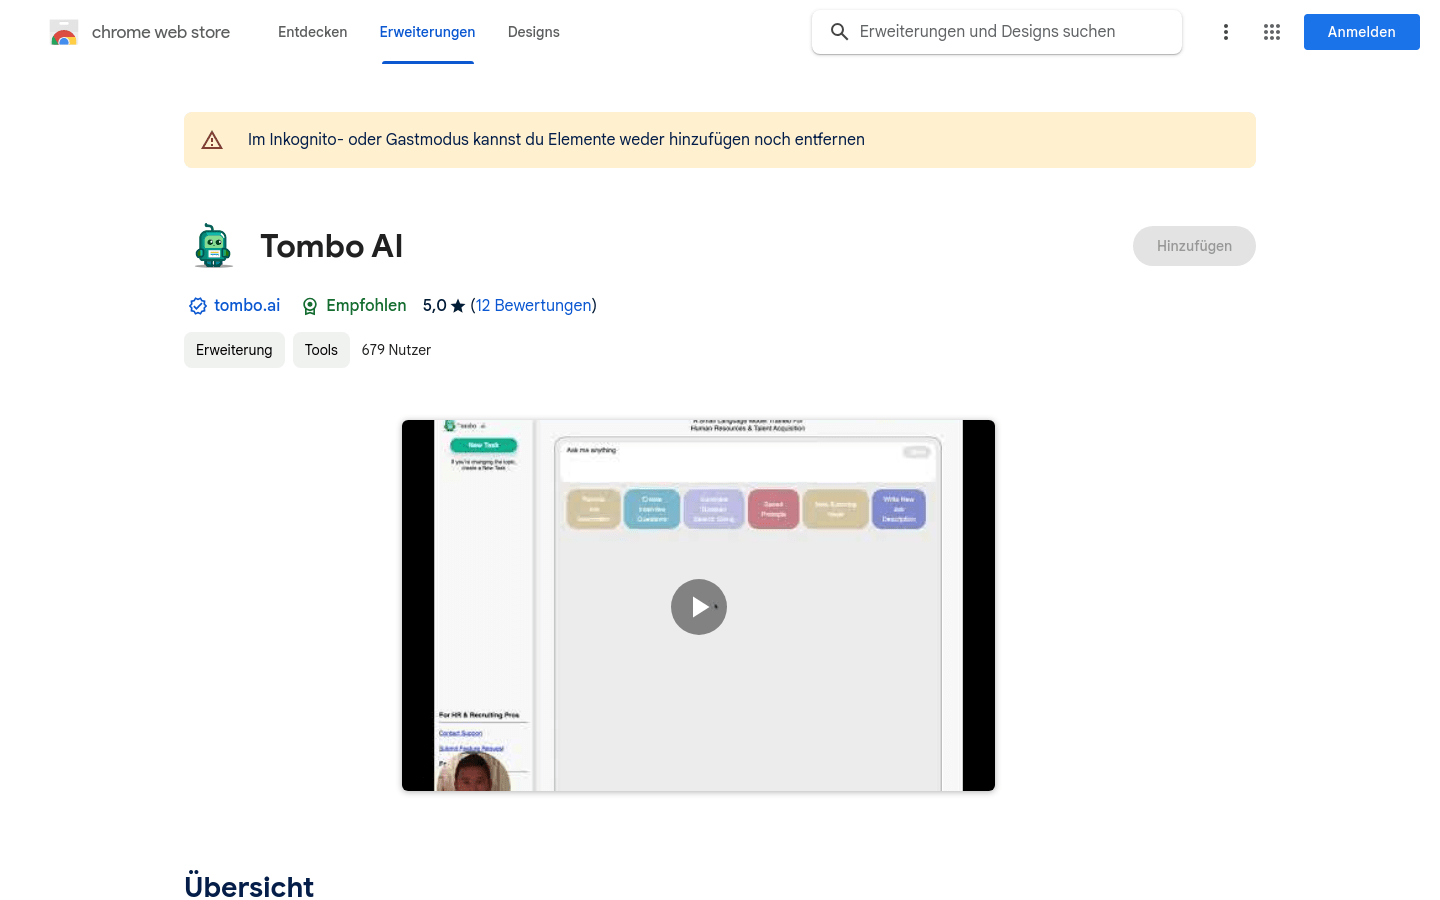
Task: Open the Entdecken tab
Action: click(313, 32)
